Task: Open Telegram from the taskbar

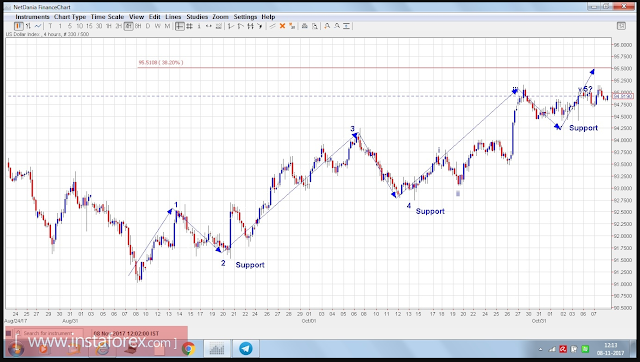Action: point(246,349)
